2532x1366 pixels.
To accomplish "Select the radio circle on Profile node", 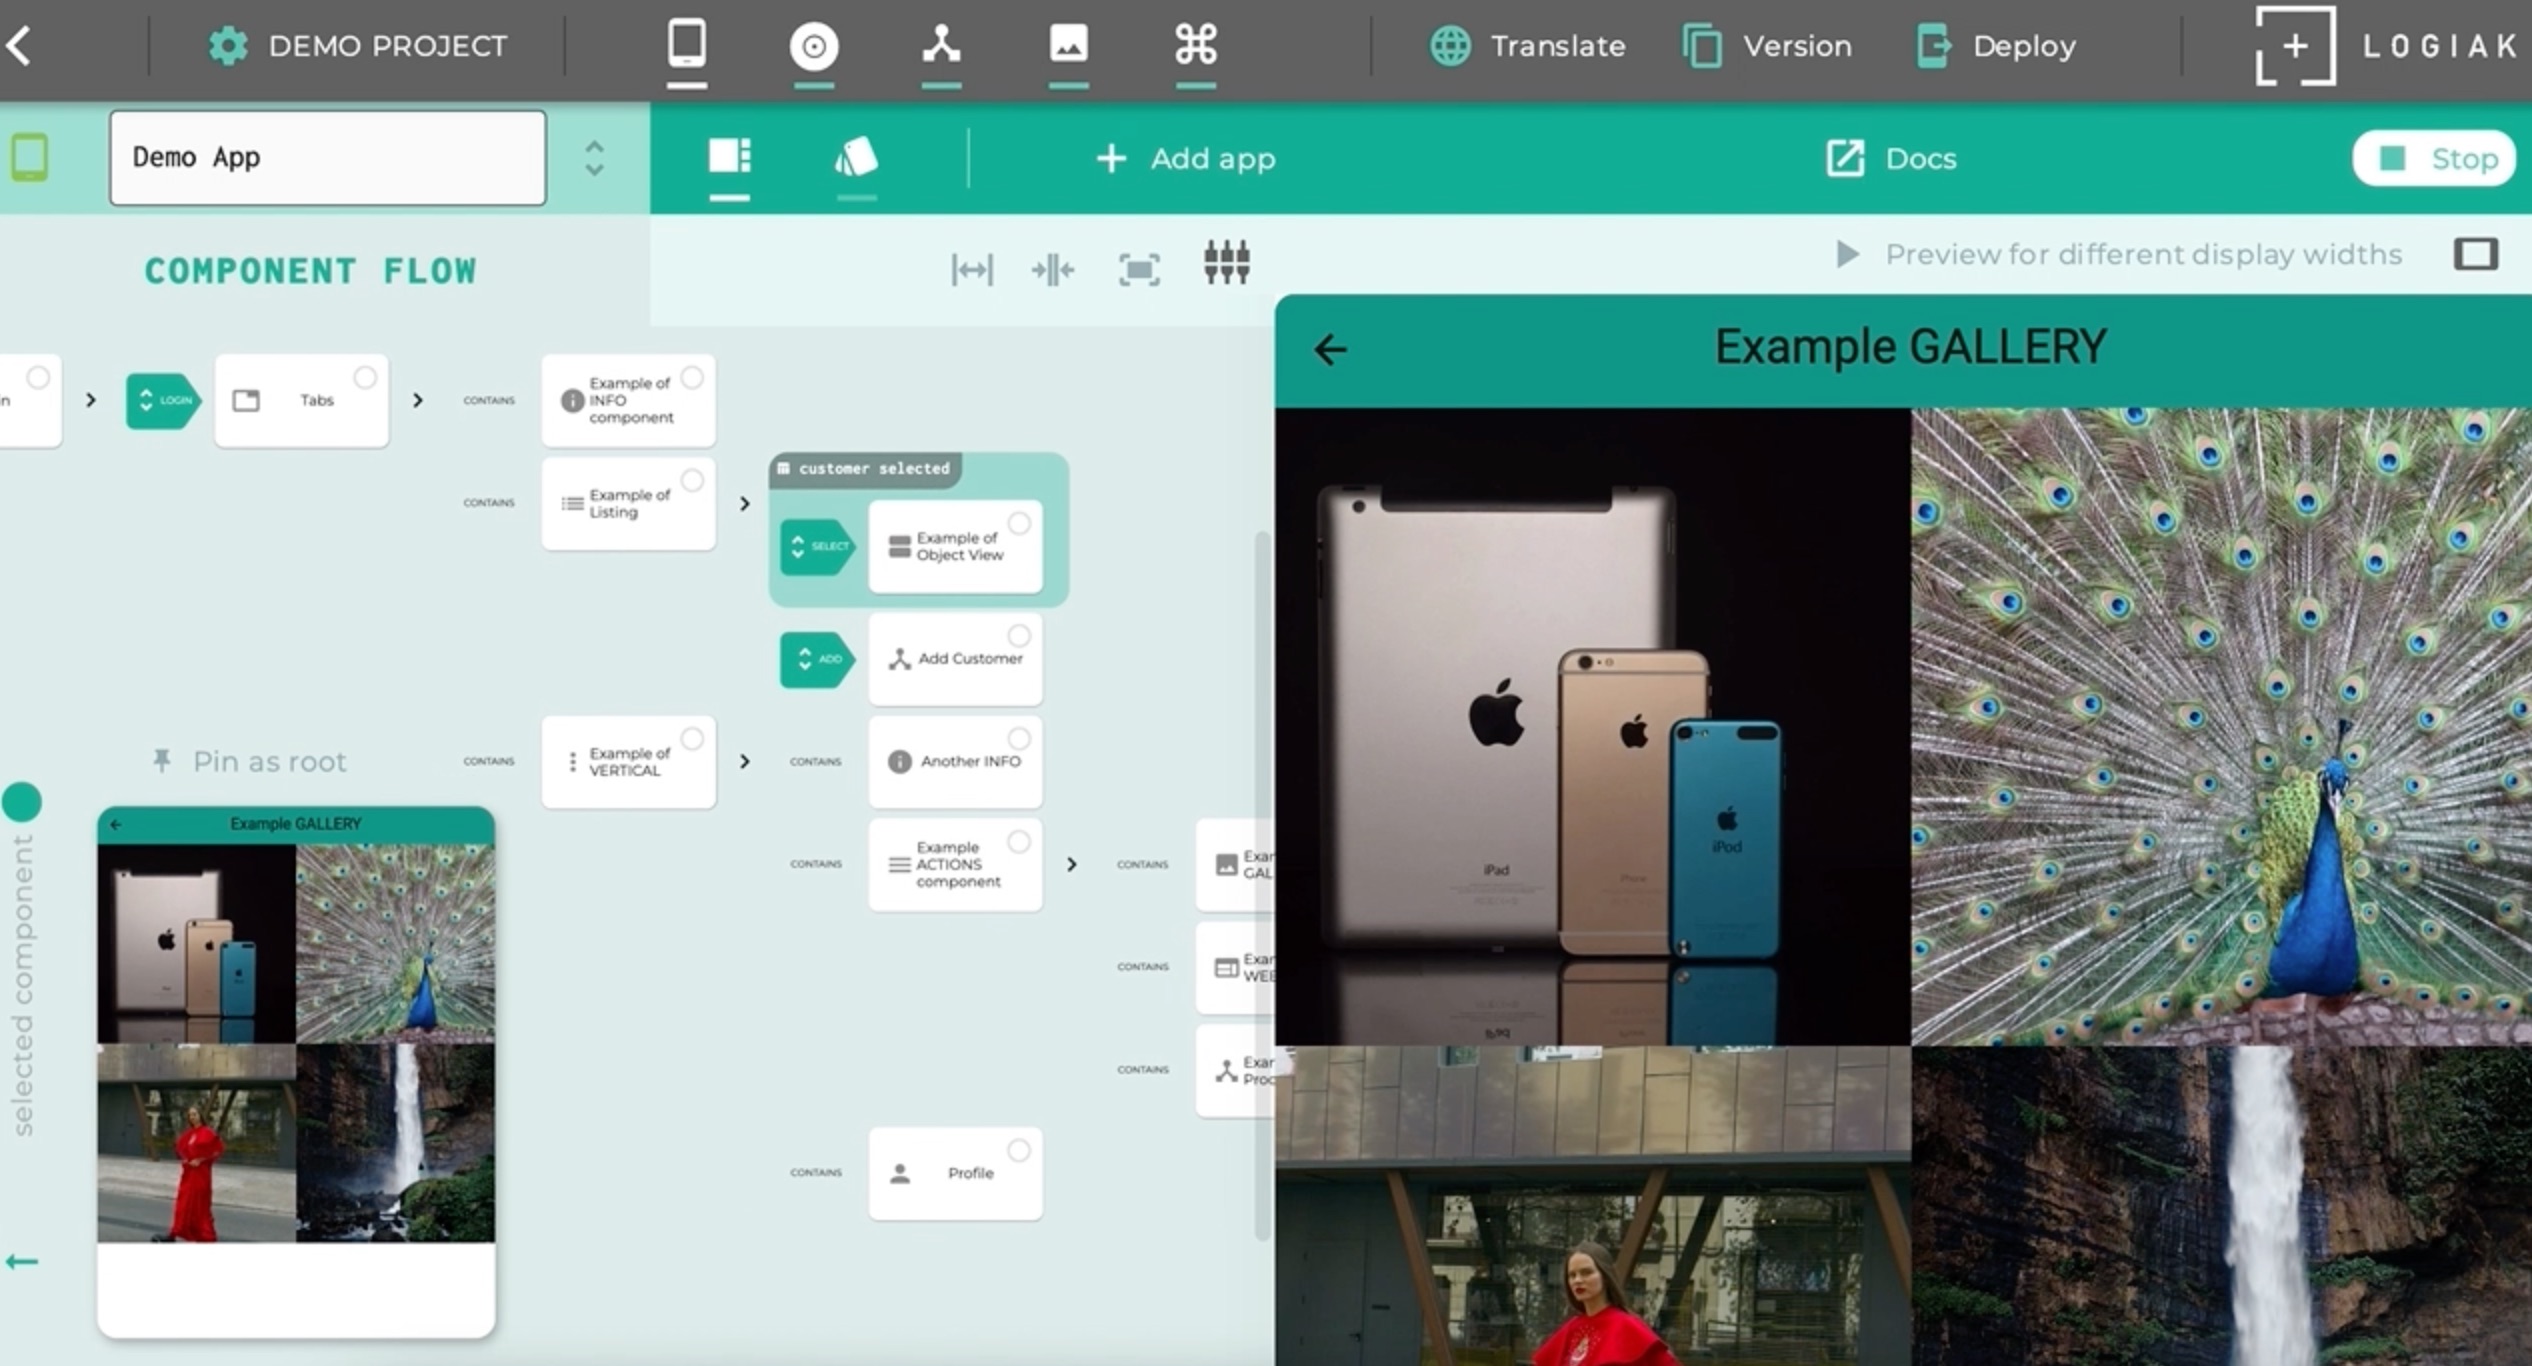I will [1018, 1151].
